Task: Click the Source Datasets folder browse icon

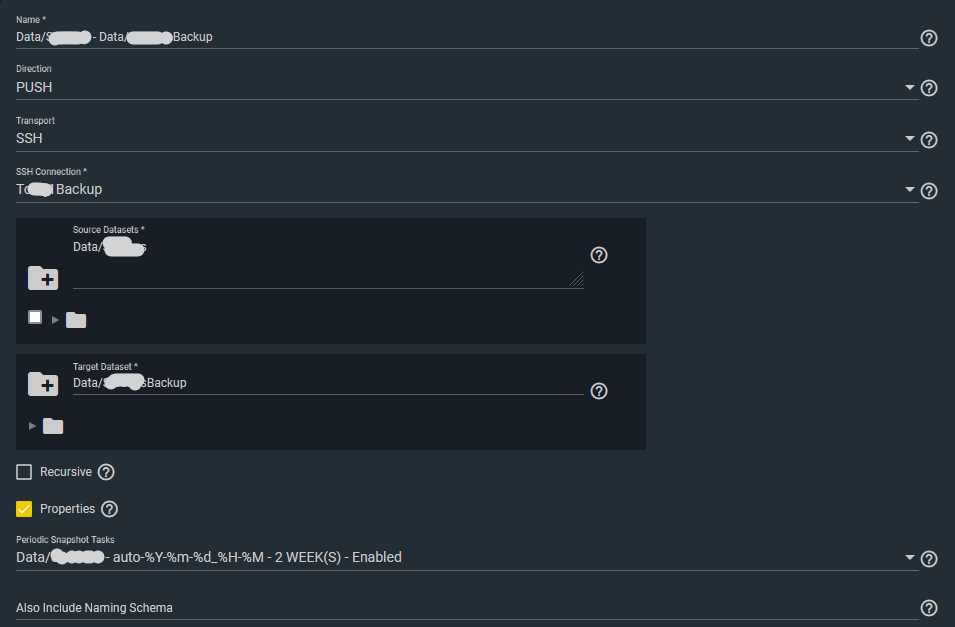Action: 43,278
